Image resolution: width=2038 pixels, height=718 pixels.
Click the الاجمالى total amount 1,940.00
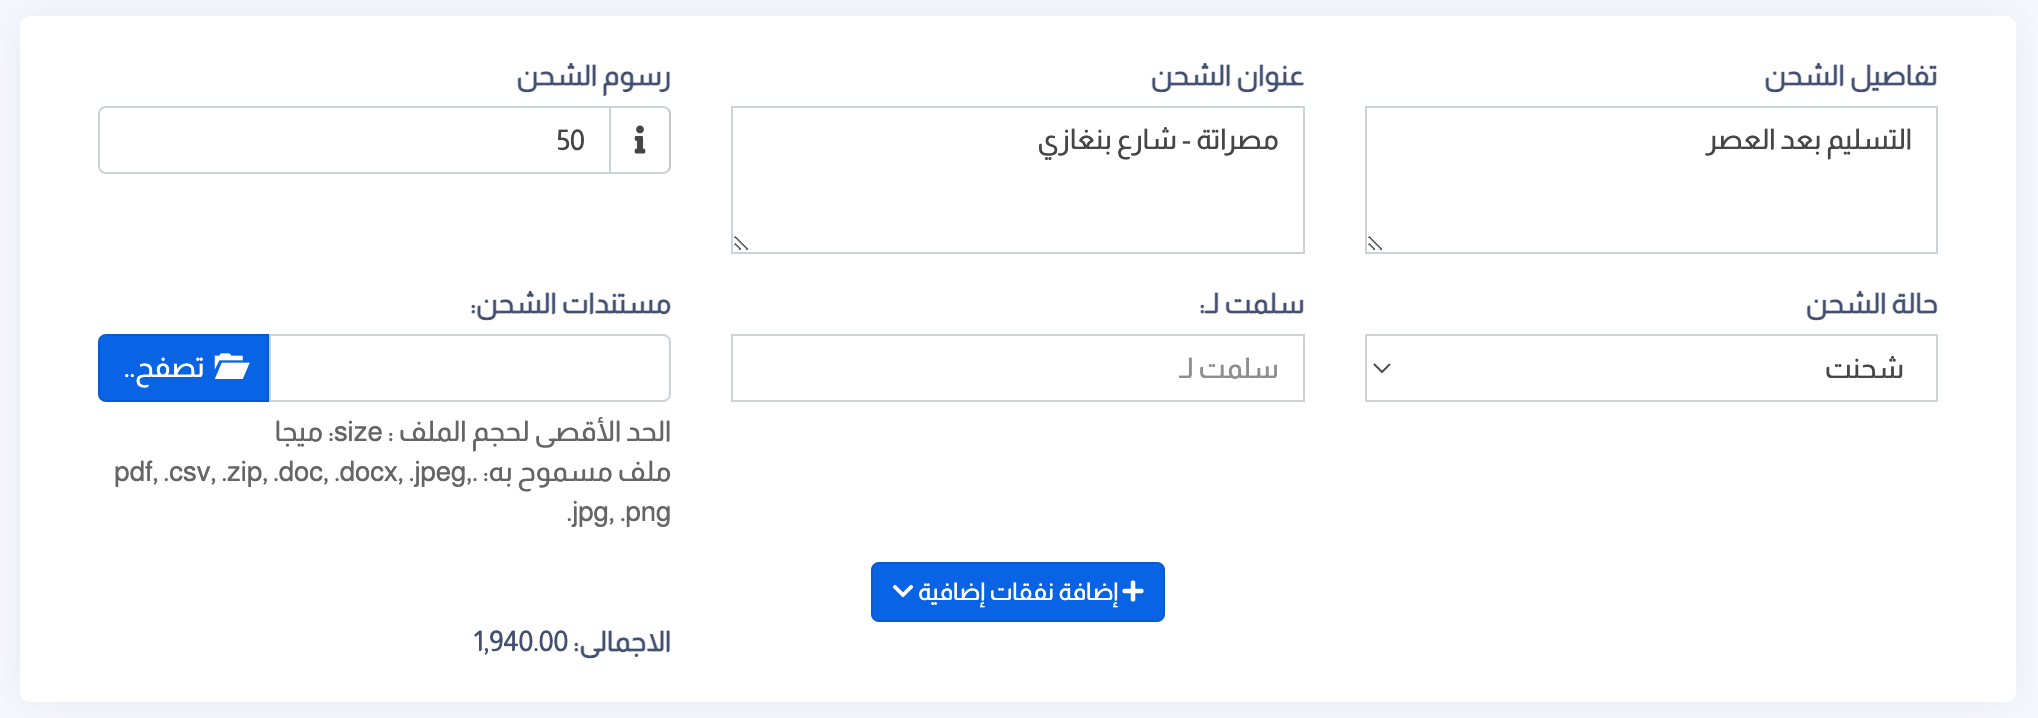[521, 642]
